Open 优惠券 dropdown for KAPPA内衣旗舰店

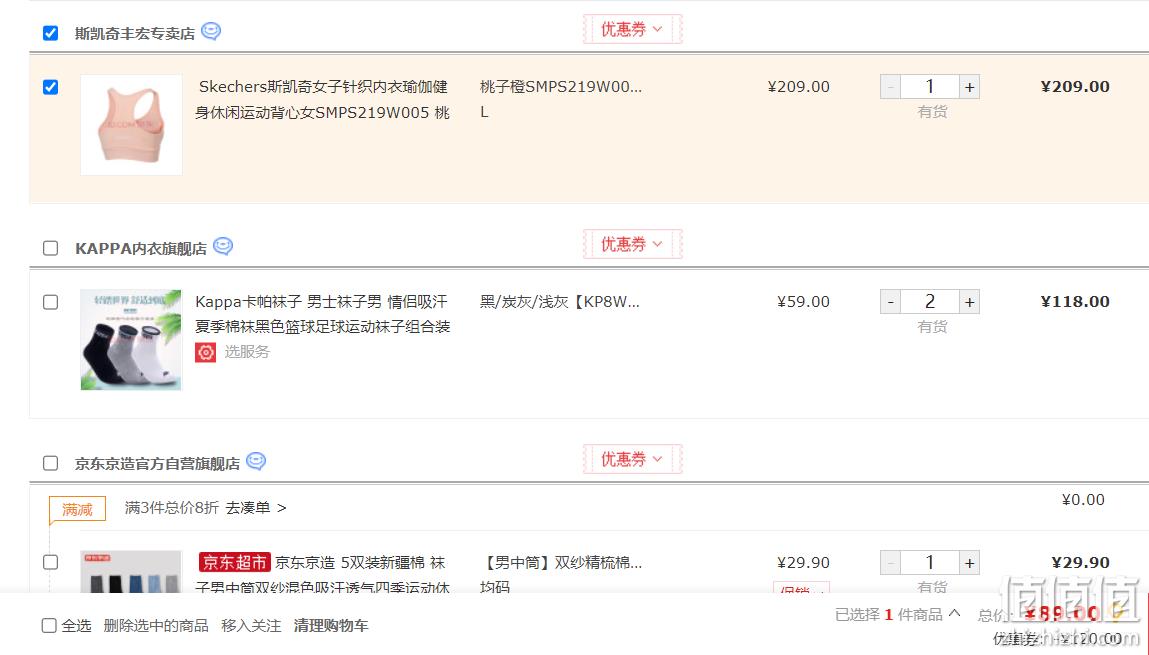click(x=632, y=244)
